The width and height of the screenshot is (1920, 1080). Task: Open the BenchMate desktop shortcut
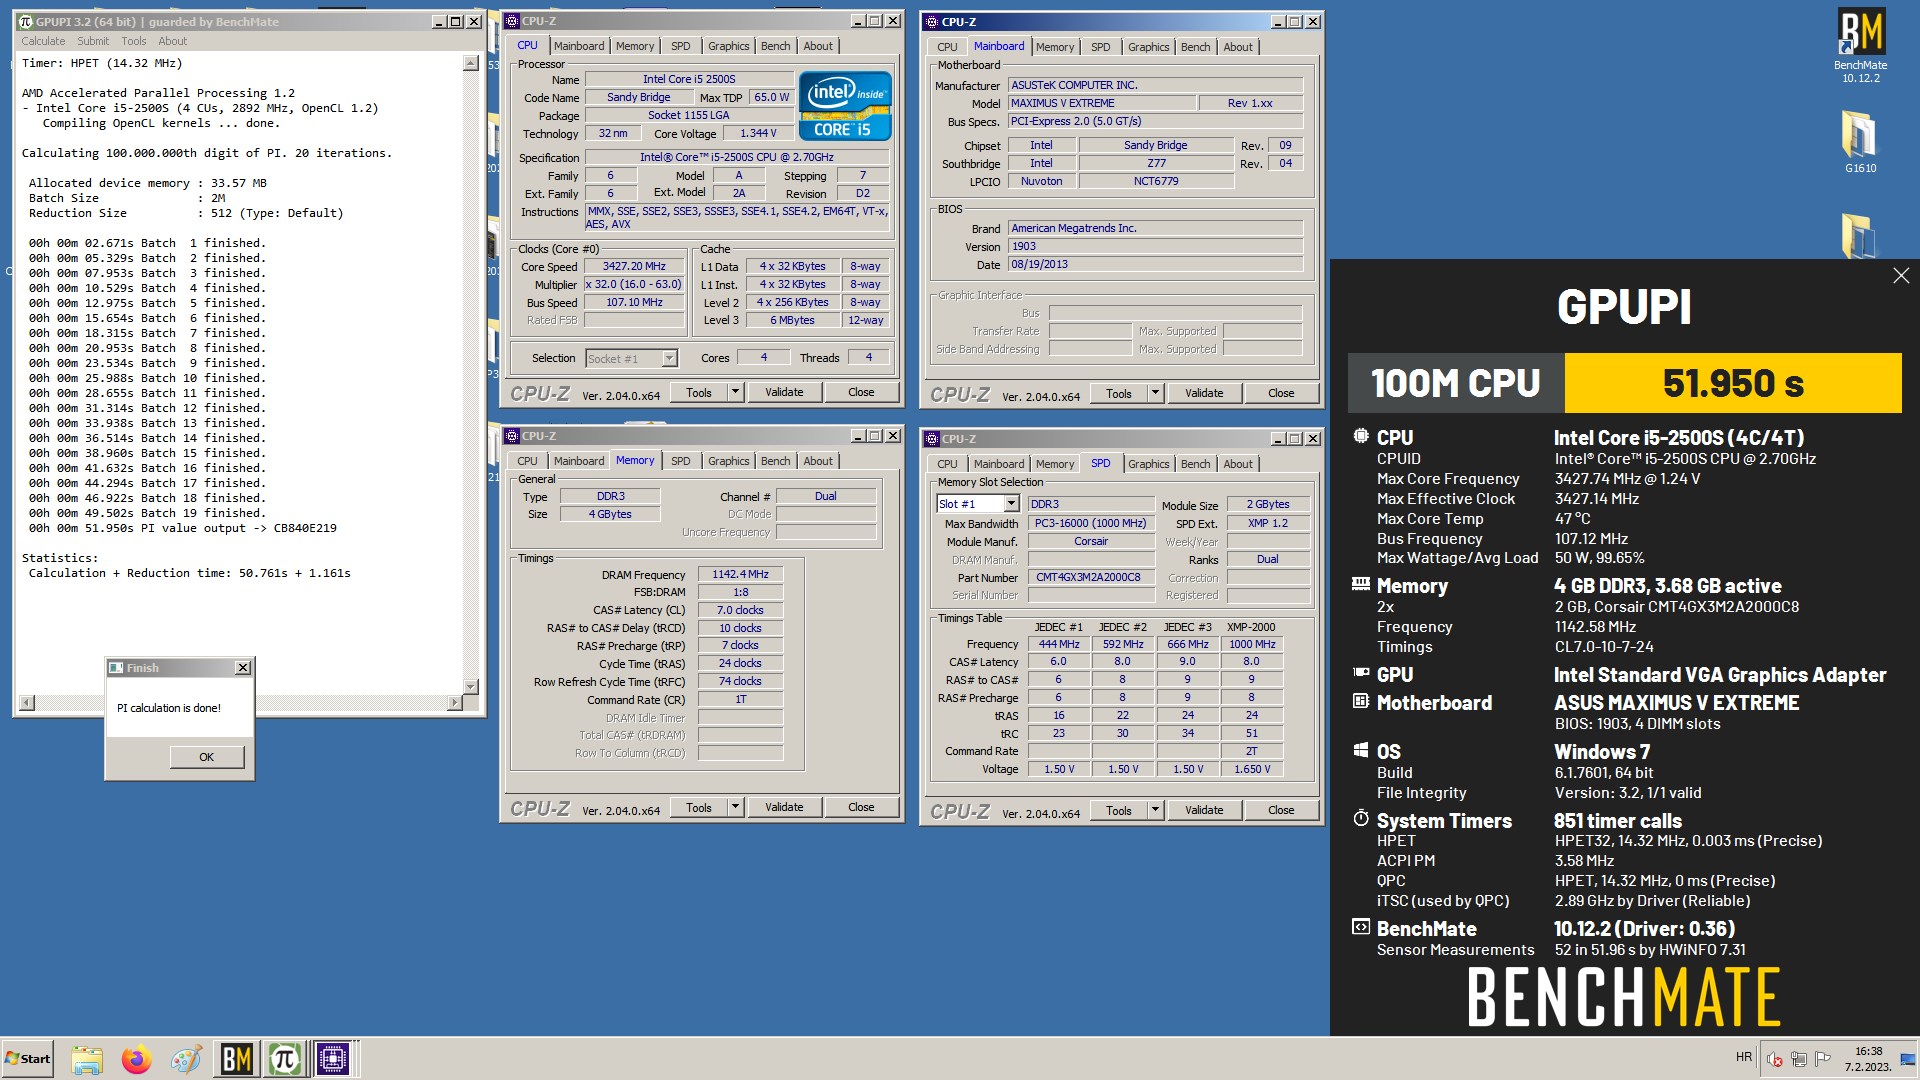1861,46
